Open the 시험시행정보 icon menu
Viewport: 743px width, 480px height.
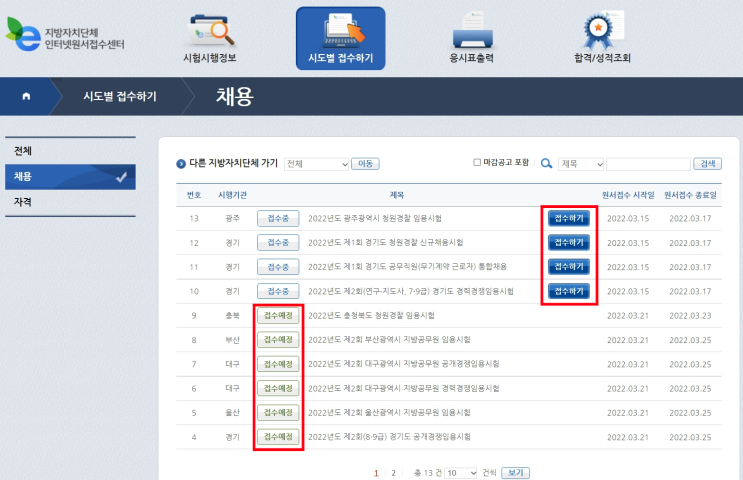tap(210, 39)
